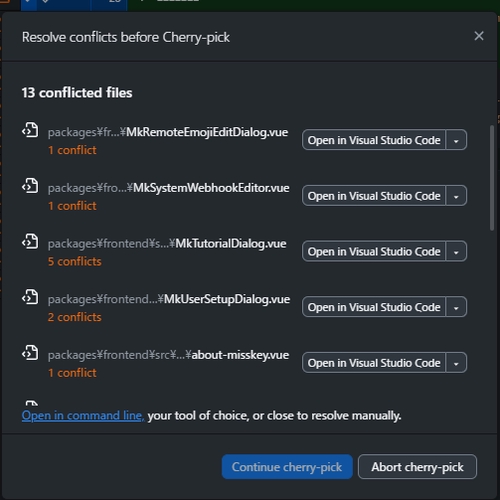Screen dimensions: 500x500
Task: Expand editor options for MkSystemWebhookEditor.vue
Action: click(456, 196)
